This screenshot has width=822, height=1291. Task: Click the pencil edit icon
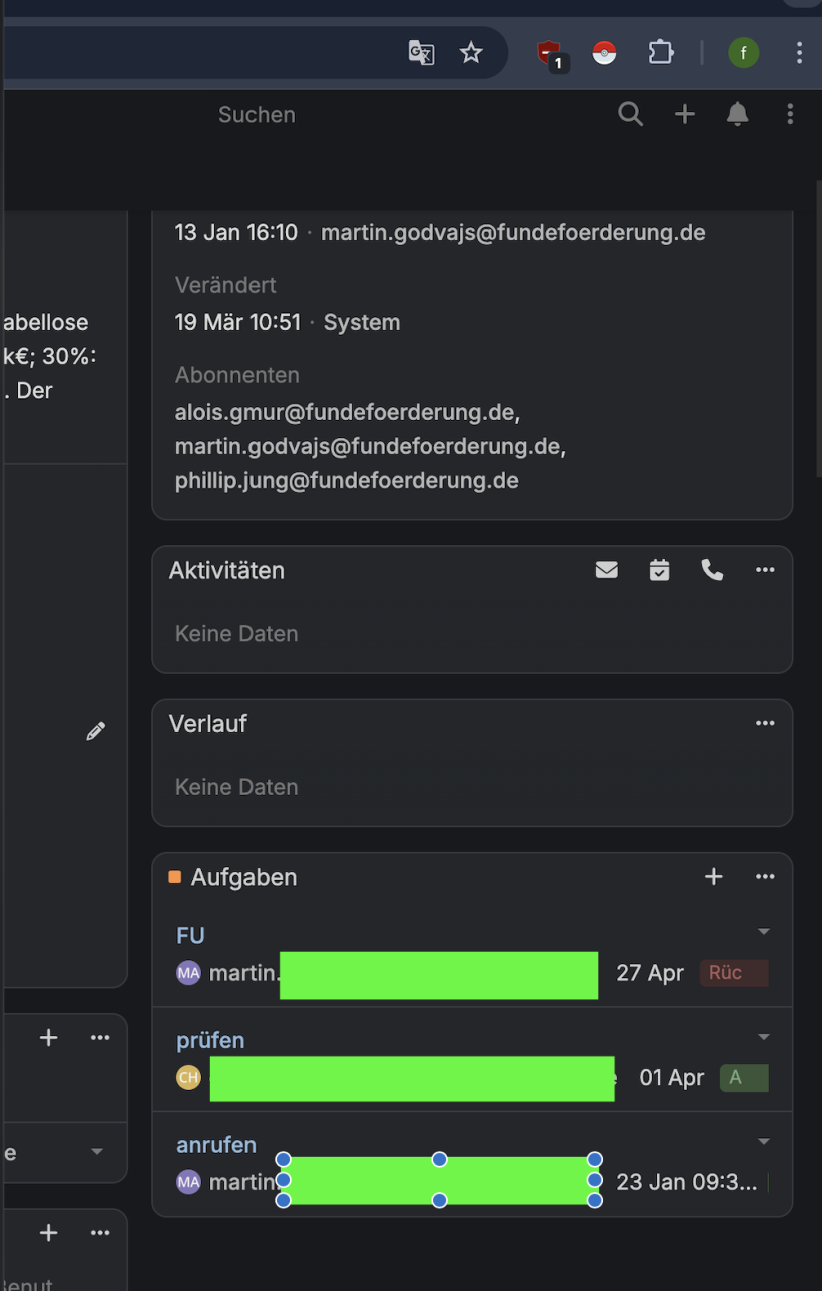click(95, 732)
